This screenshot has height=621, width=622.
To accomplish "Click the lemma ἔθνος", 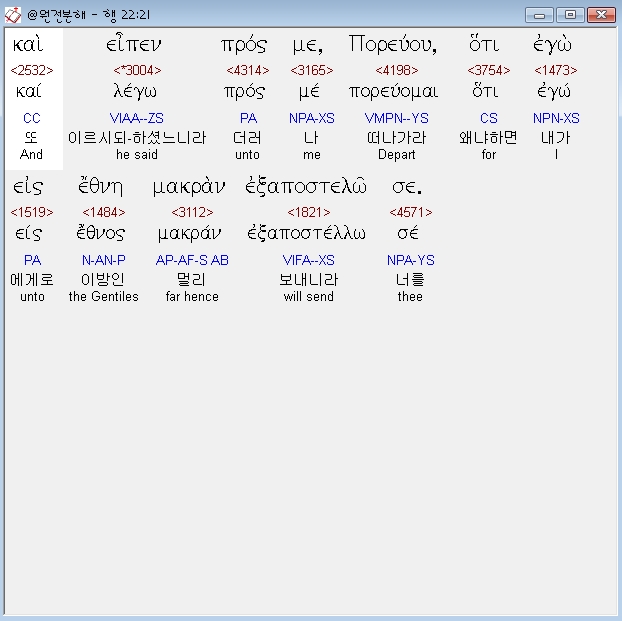I will tap(101, 233).
